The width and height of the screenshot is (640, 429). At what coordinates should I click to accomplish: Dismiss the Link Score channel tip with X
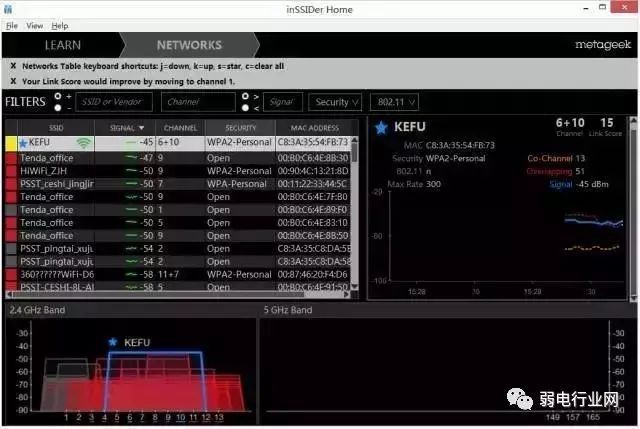[x=13, y=81]
